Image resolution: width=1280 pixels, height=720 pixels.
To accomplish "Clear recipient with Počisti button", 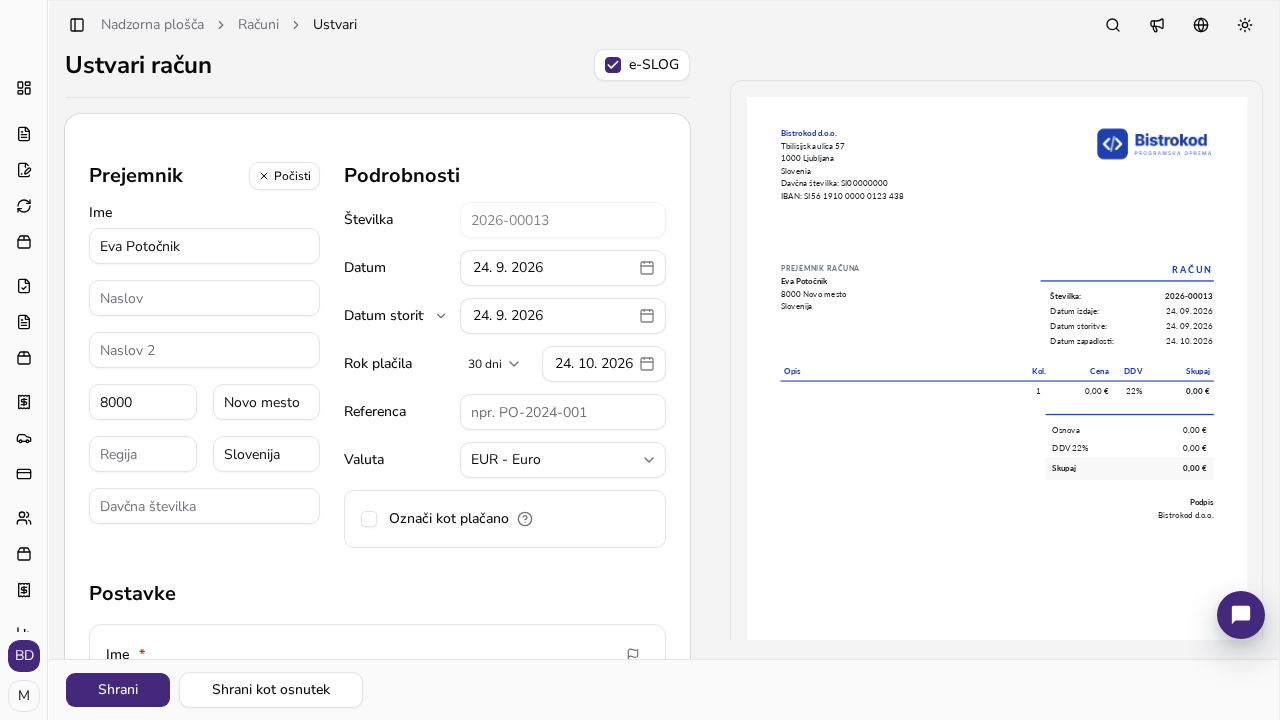I will 284,176.
